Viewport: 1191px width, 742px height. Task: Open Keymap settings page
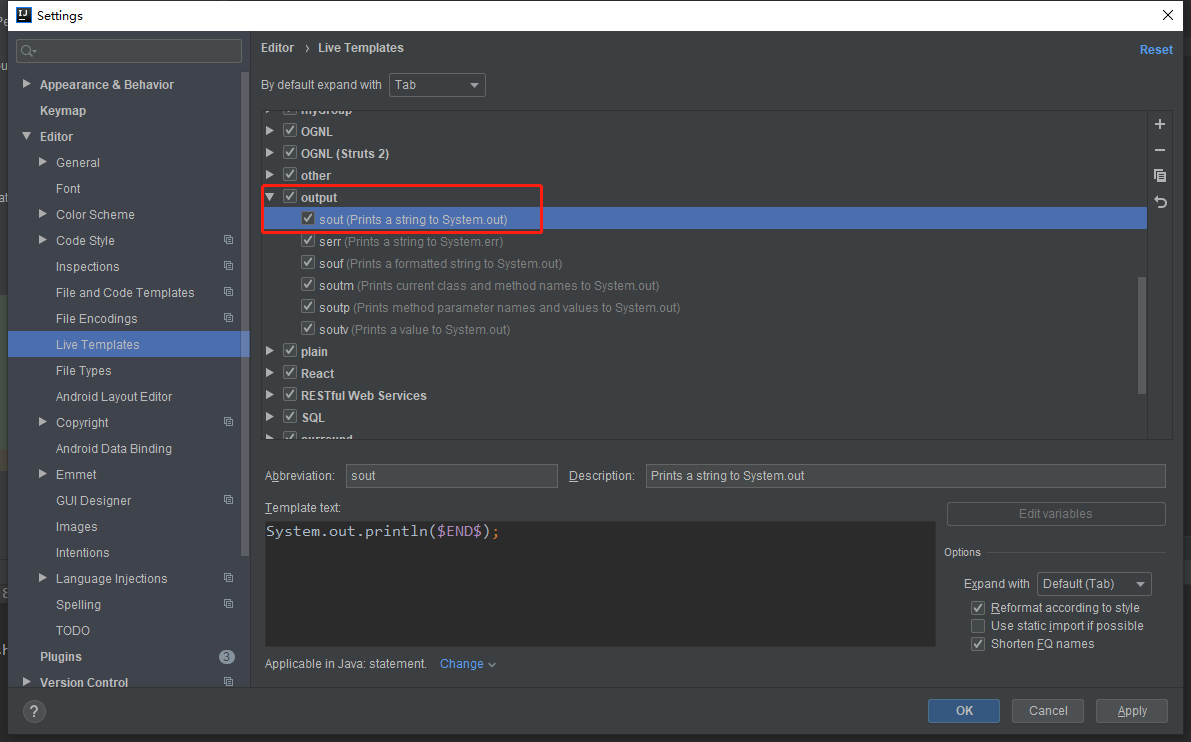[62, 111]
